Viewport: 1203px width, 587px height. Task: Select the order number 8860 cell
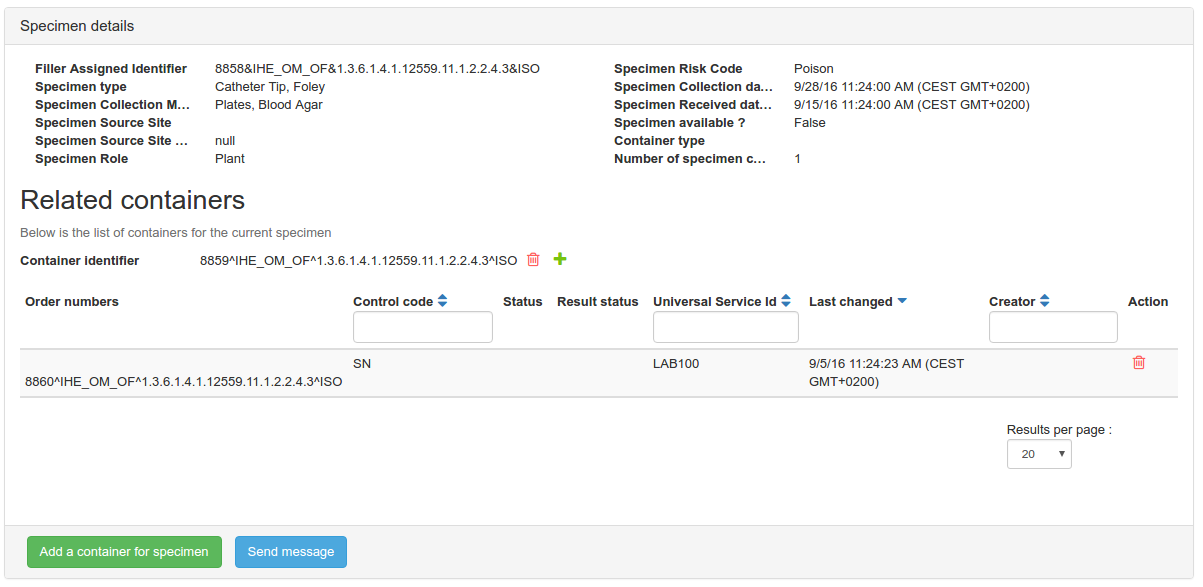click(x=183, y=382)
